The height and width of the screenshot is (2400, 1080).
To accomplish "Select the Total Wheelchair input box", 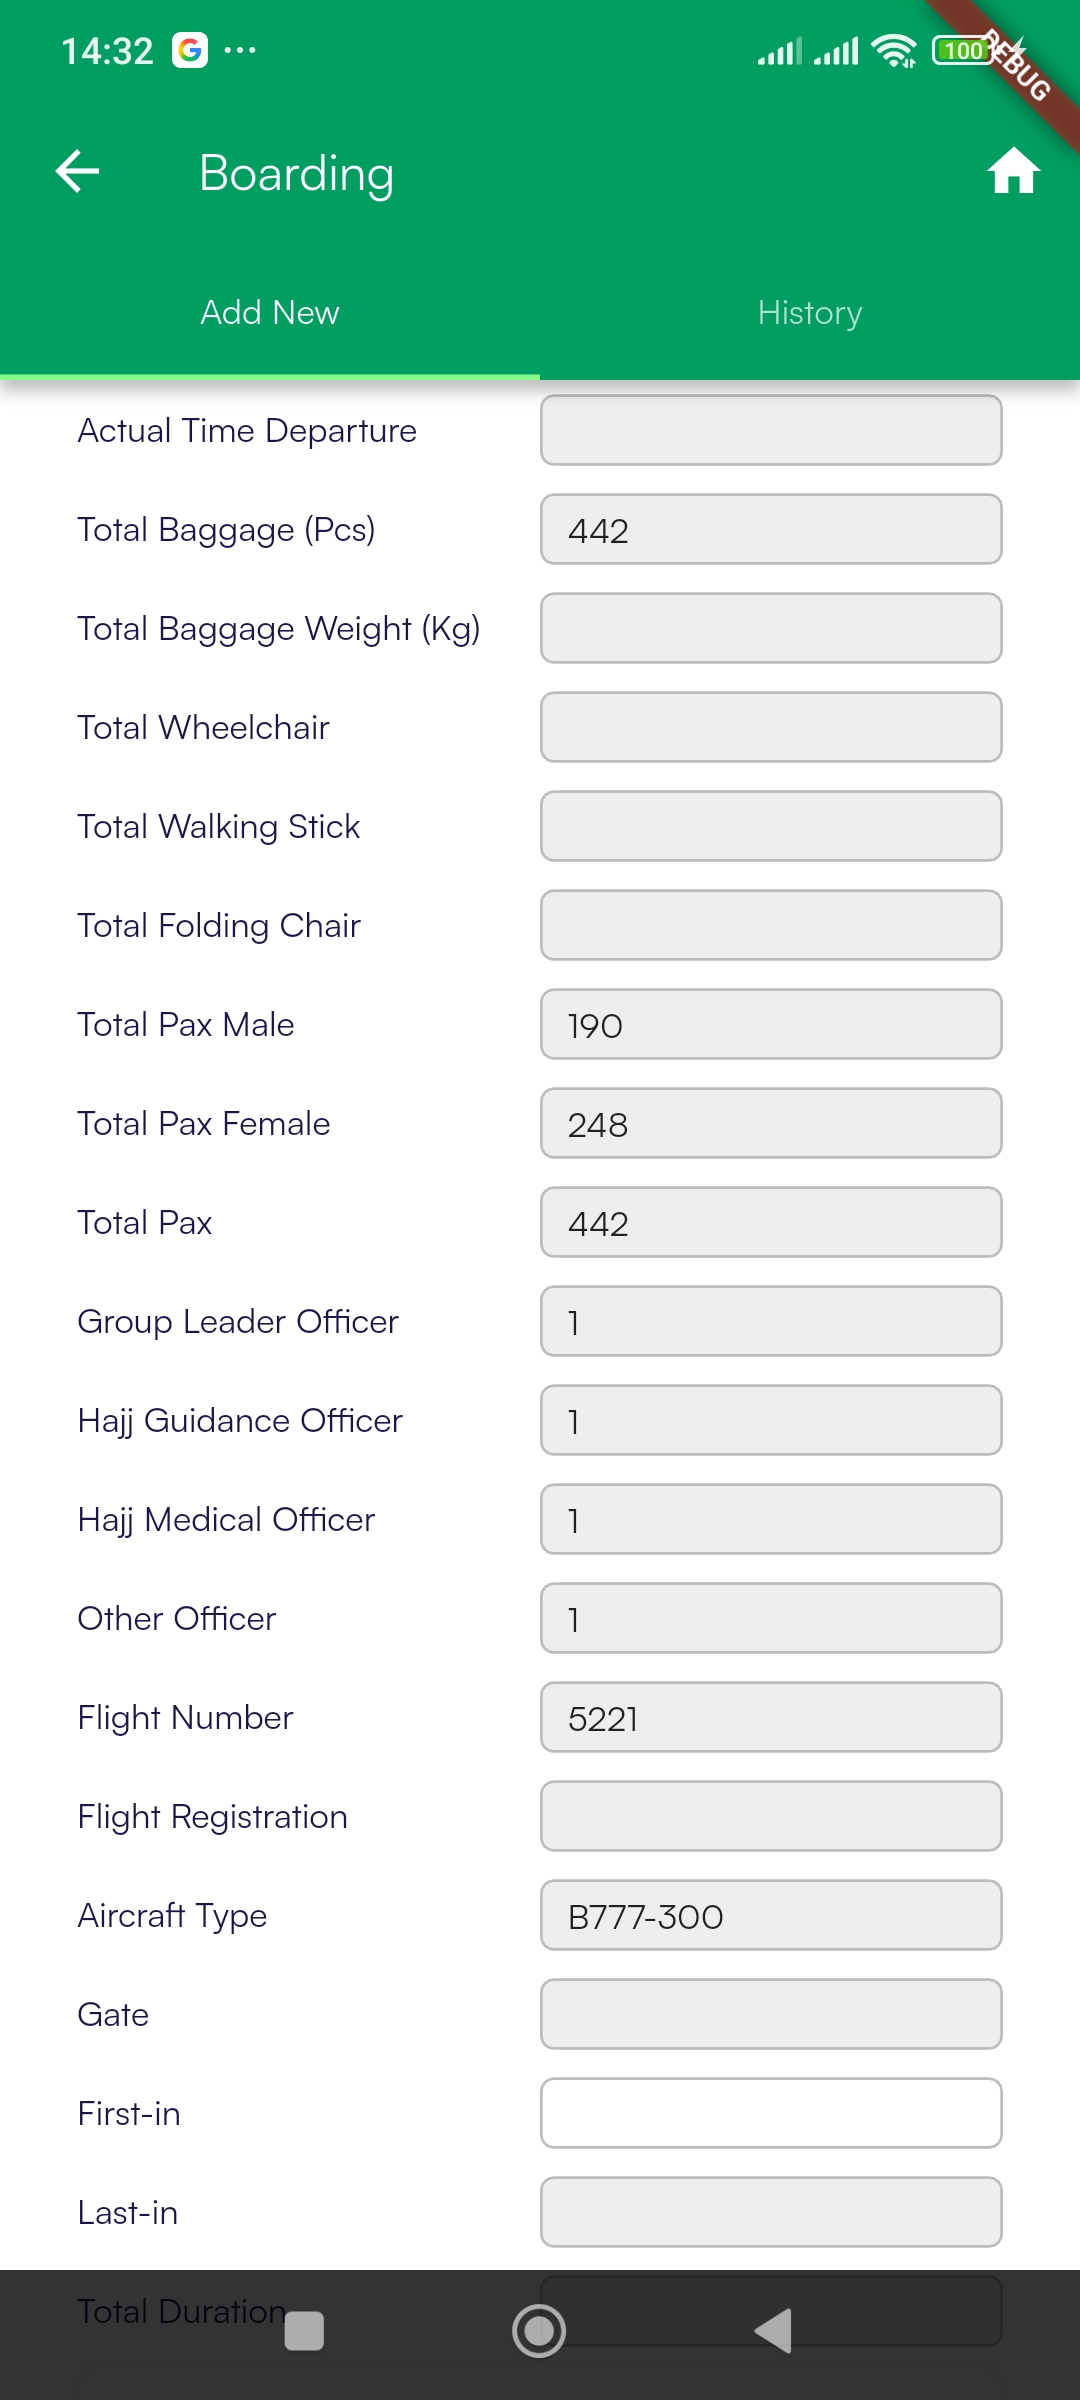I will coord(771,727).
